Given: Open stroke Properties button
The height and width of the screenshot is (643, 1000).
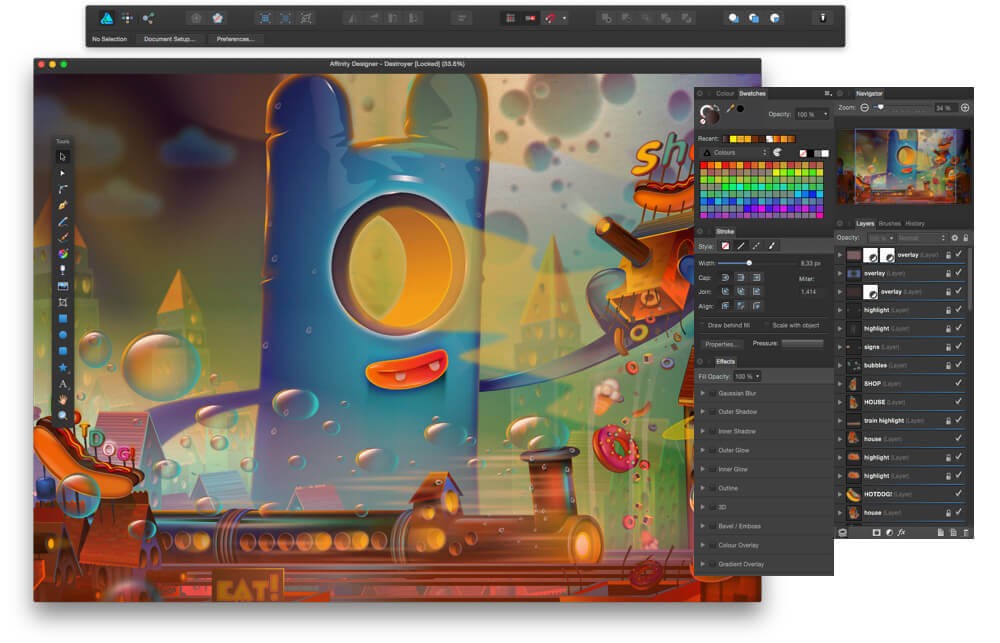Looking at the screenshot, I should coord(722,343).
